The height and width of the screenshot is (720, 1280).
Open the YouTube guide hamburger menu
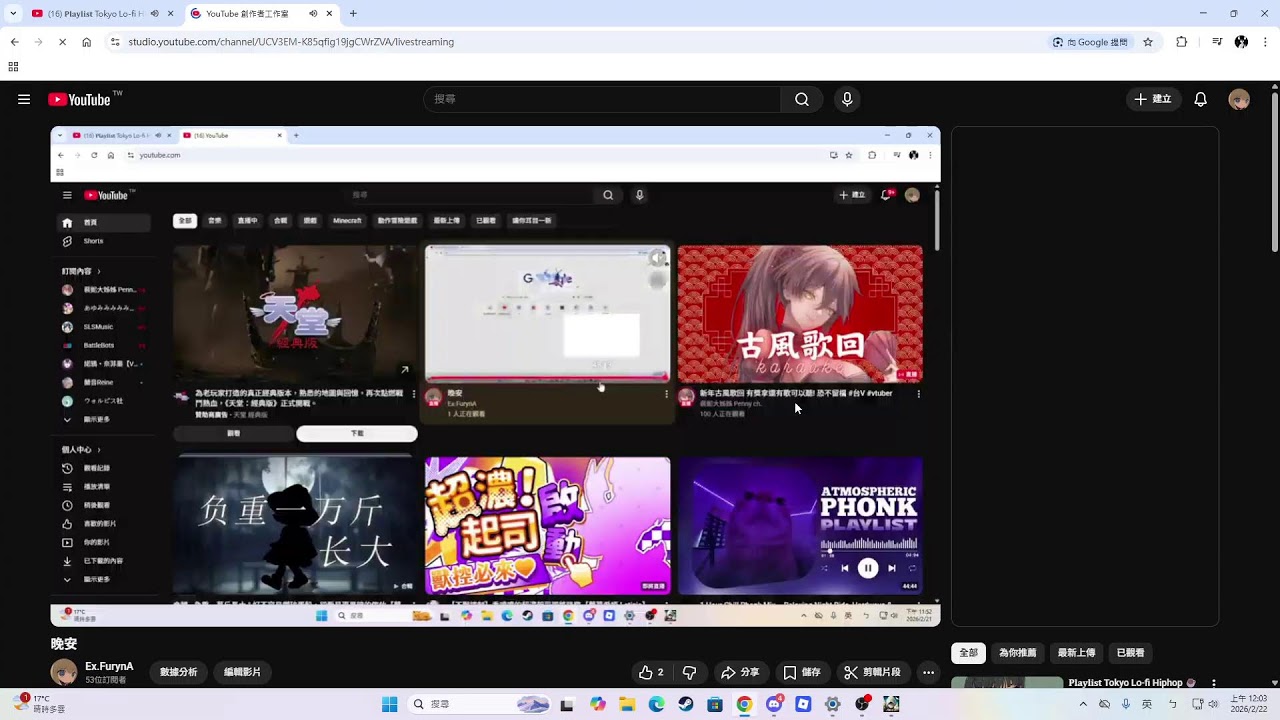(24, 99)
